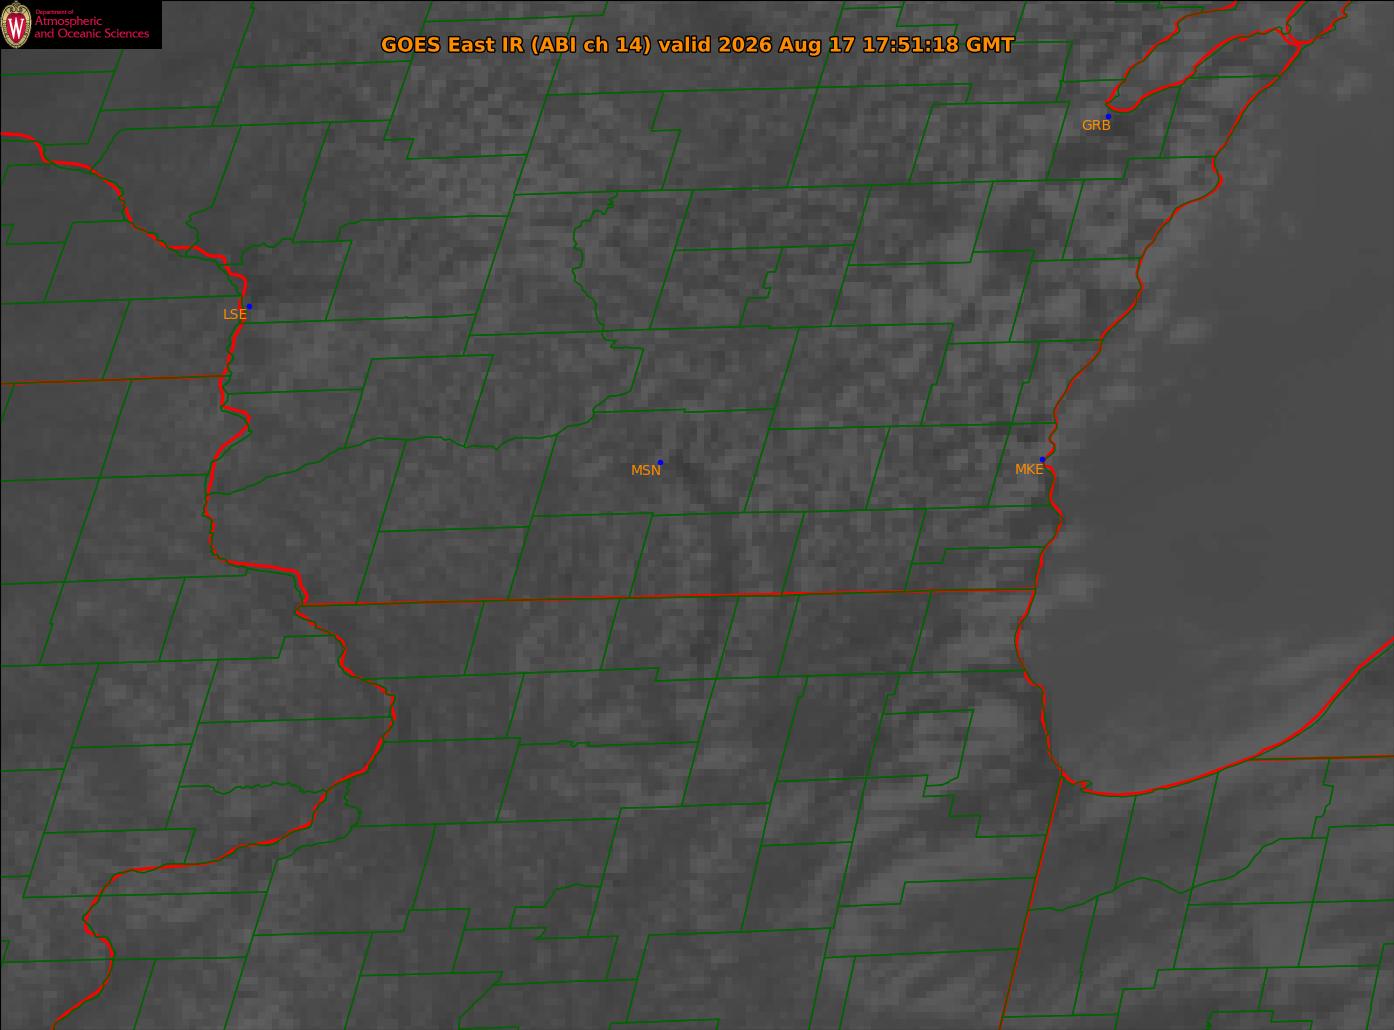Click the MSN station label
Viewport: 1394px width, 1030px height.
(646, 470)
